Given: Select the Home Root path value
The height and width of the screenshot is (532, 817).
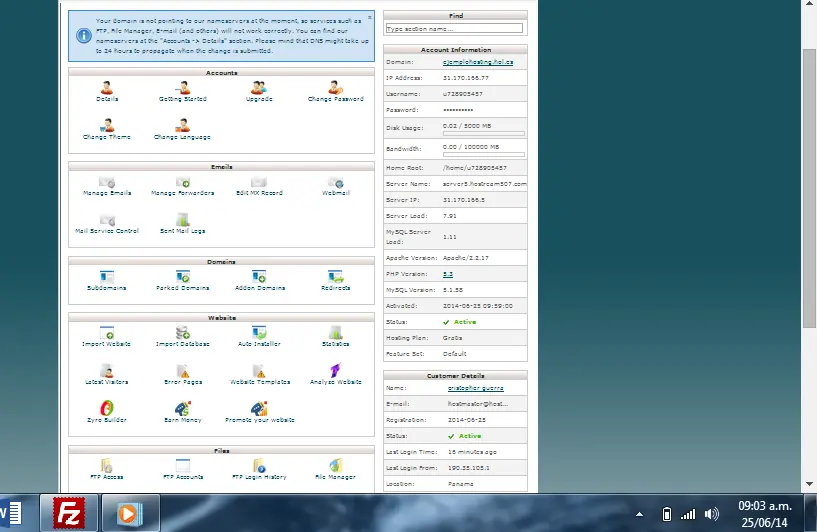Looking at the screenshot, I should click(475, 168).
